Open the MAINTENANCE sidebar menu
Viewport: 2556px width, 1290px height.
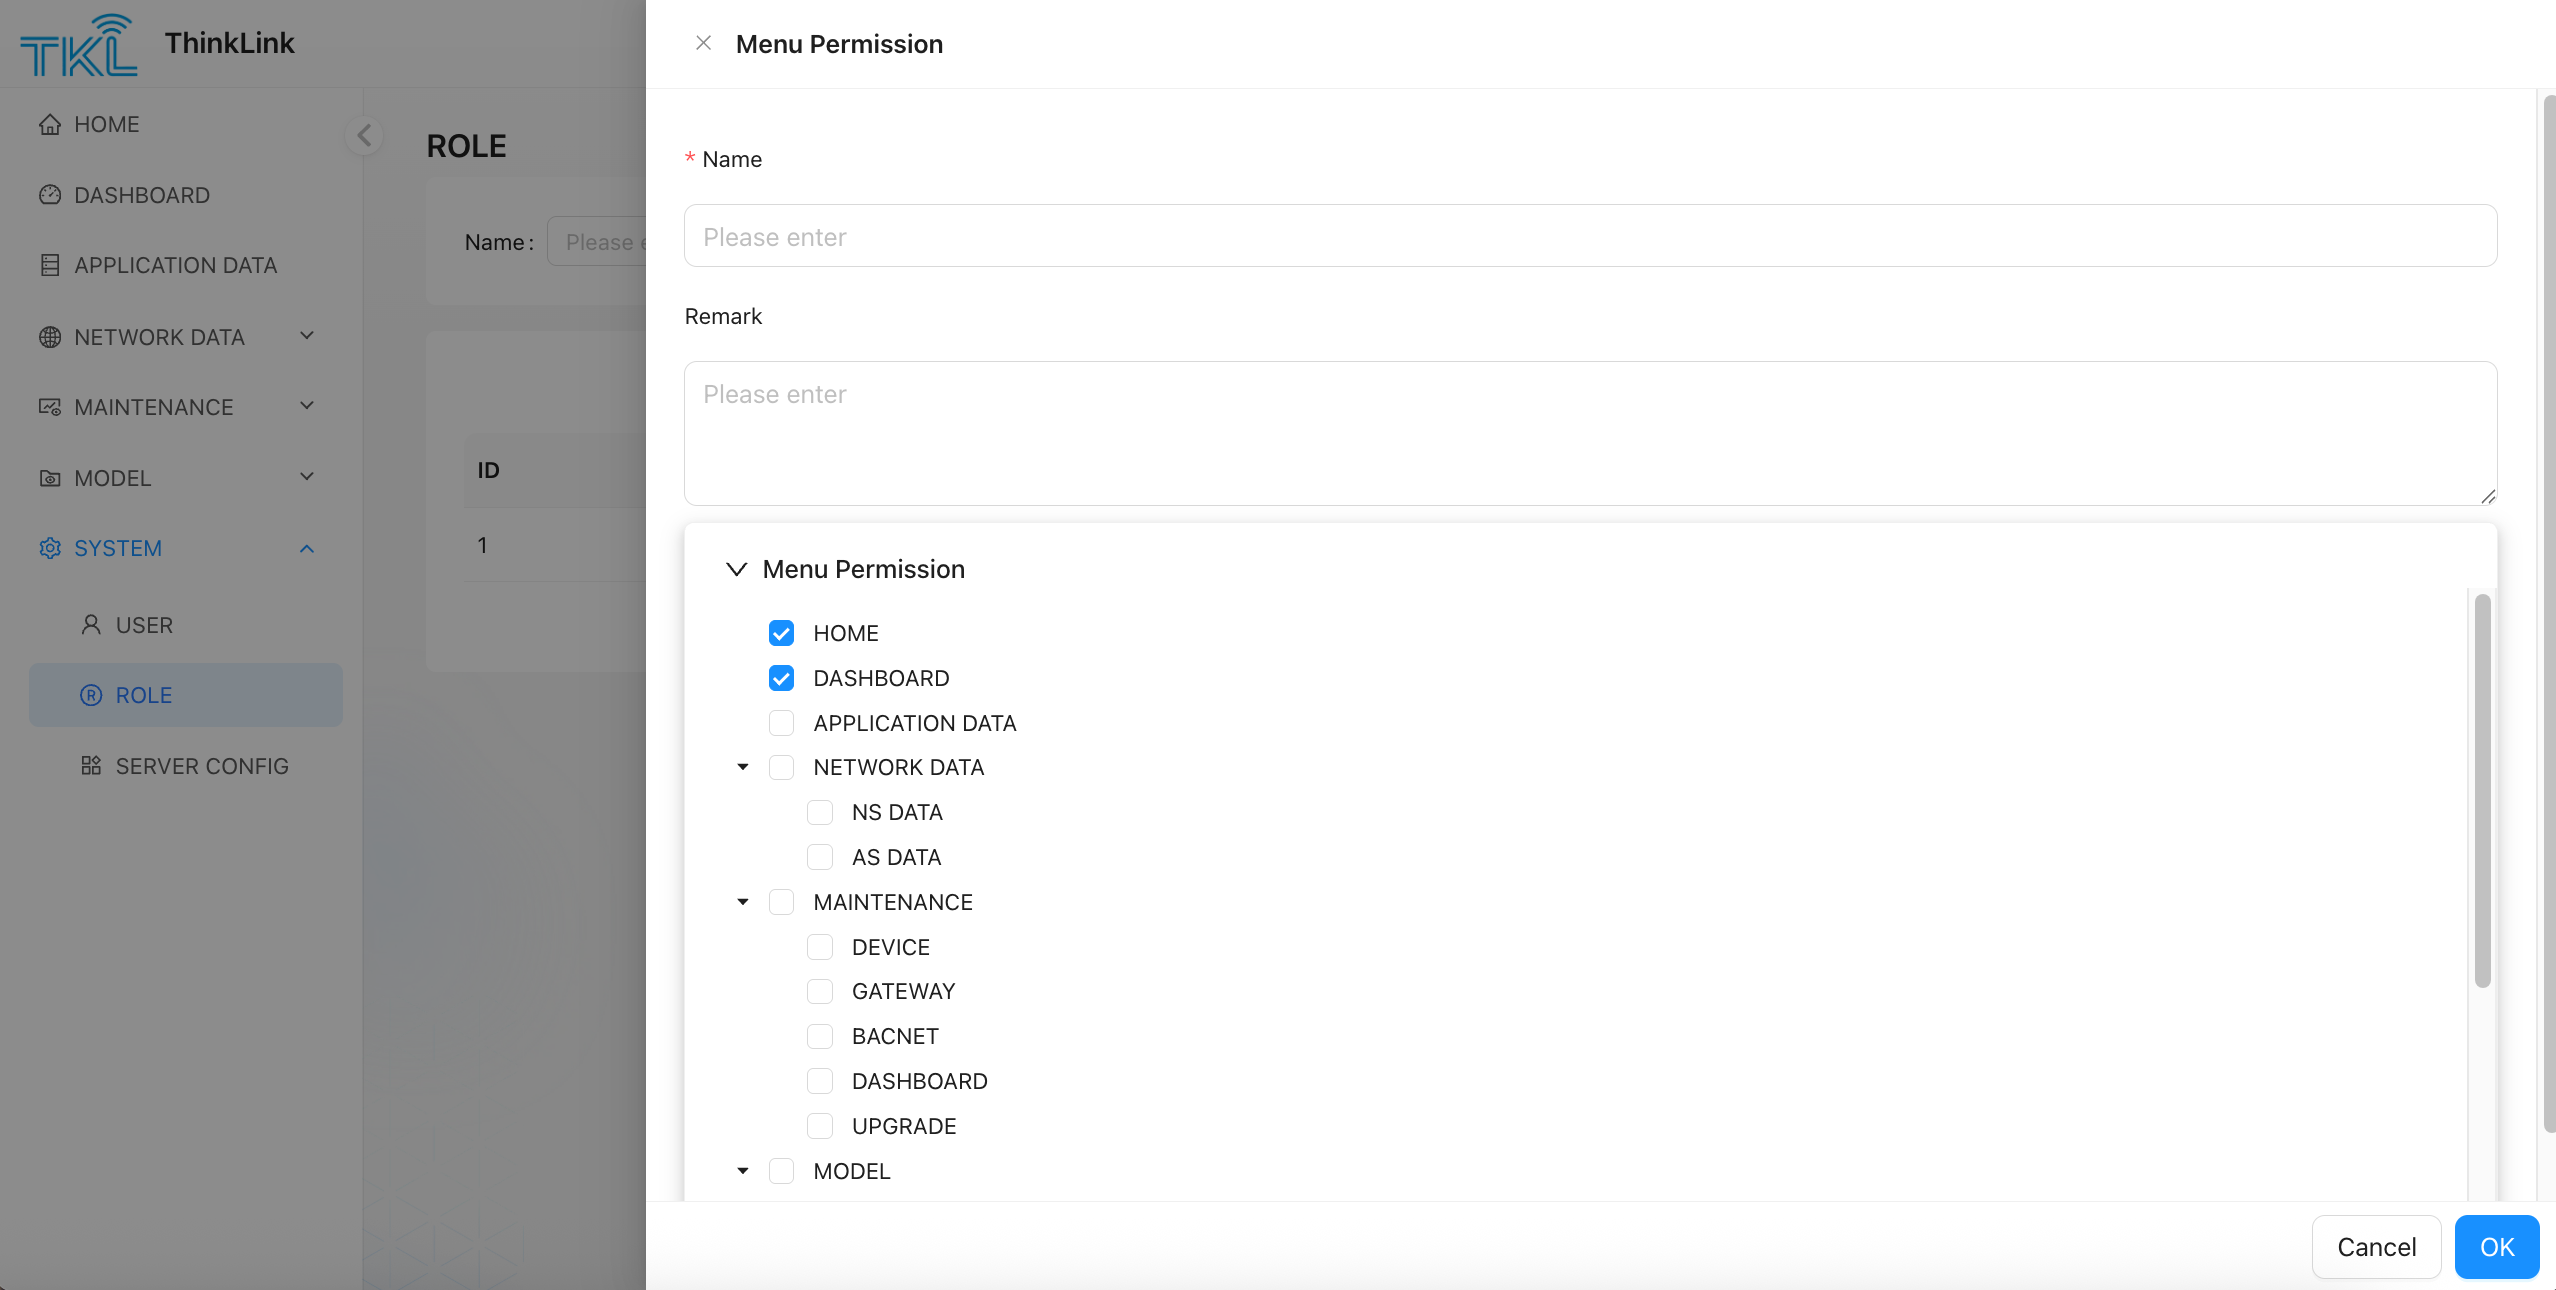pos(154,407)
